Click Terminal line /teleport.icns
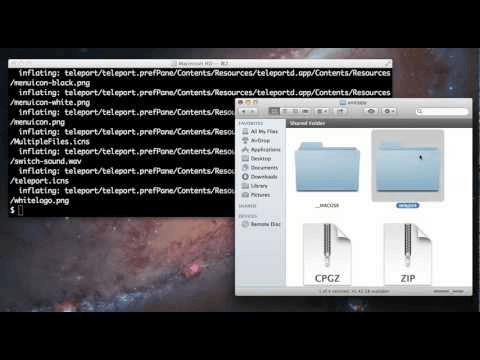 [39, 181]
